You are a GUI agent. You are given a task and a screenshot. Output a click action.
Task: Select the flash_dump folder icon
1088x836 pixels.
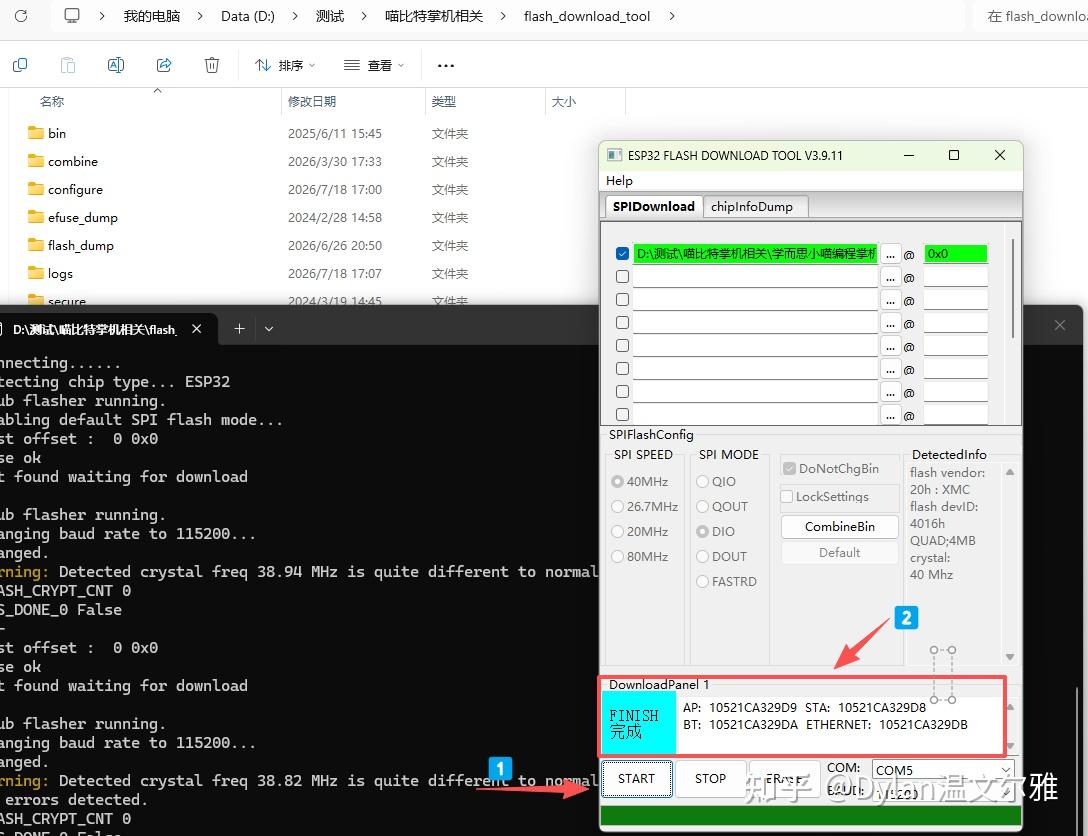click(35, 245)
